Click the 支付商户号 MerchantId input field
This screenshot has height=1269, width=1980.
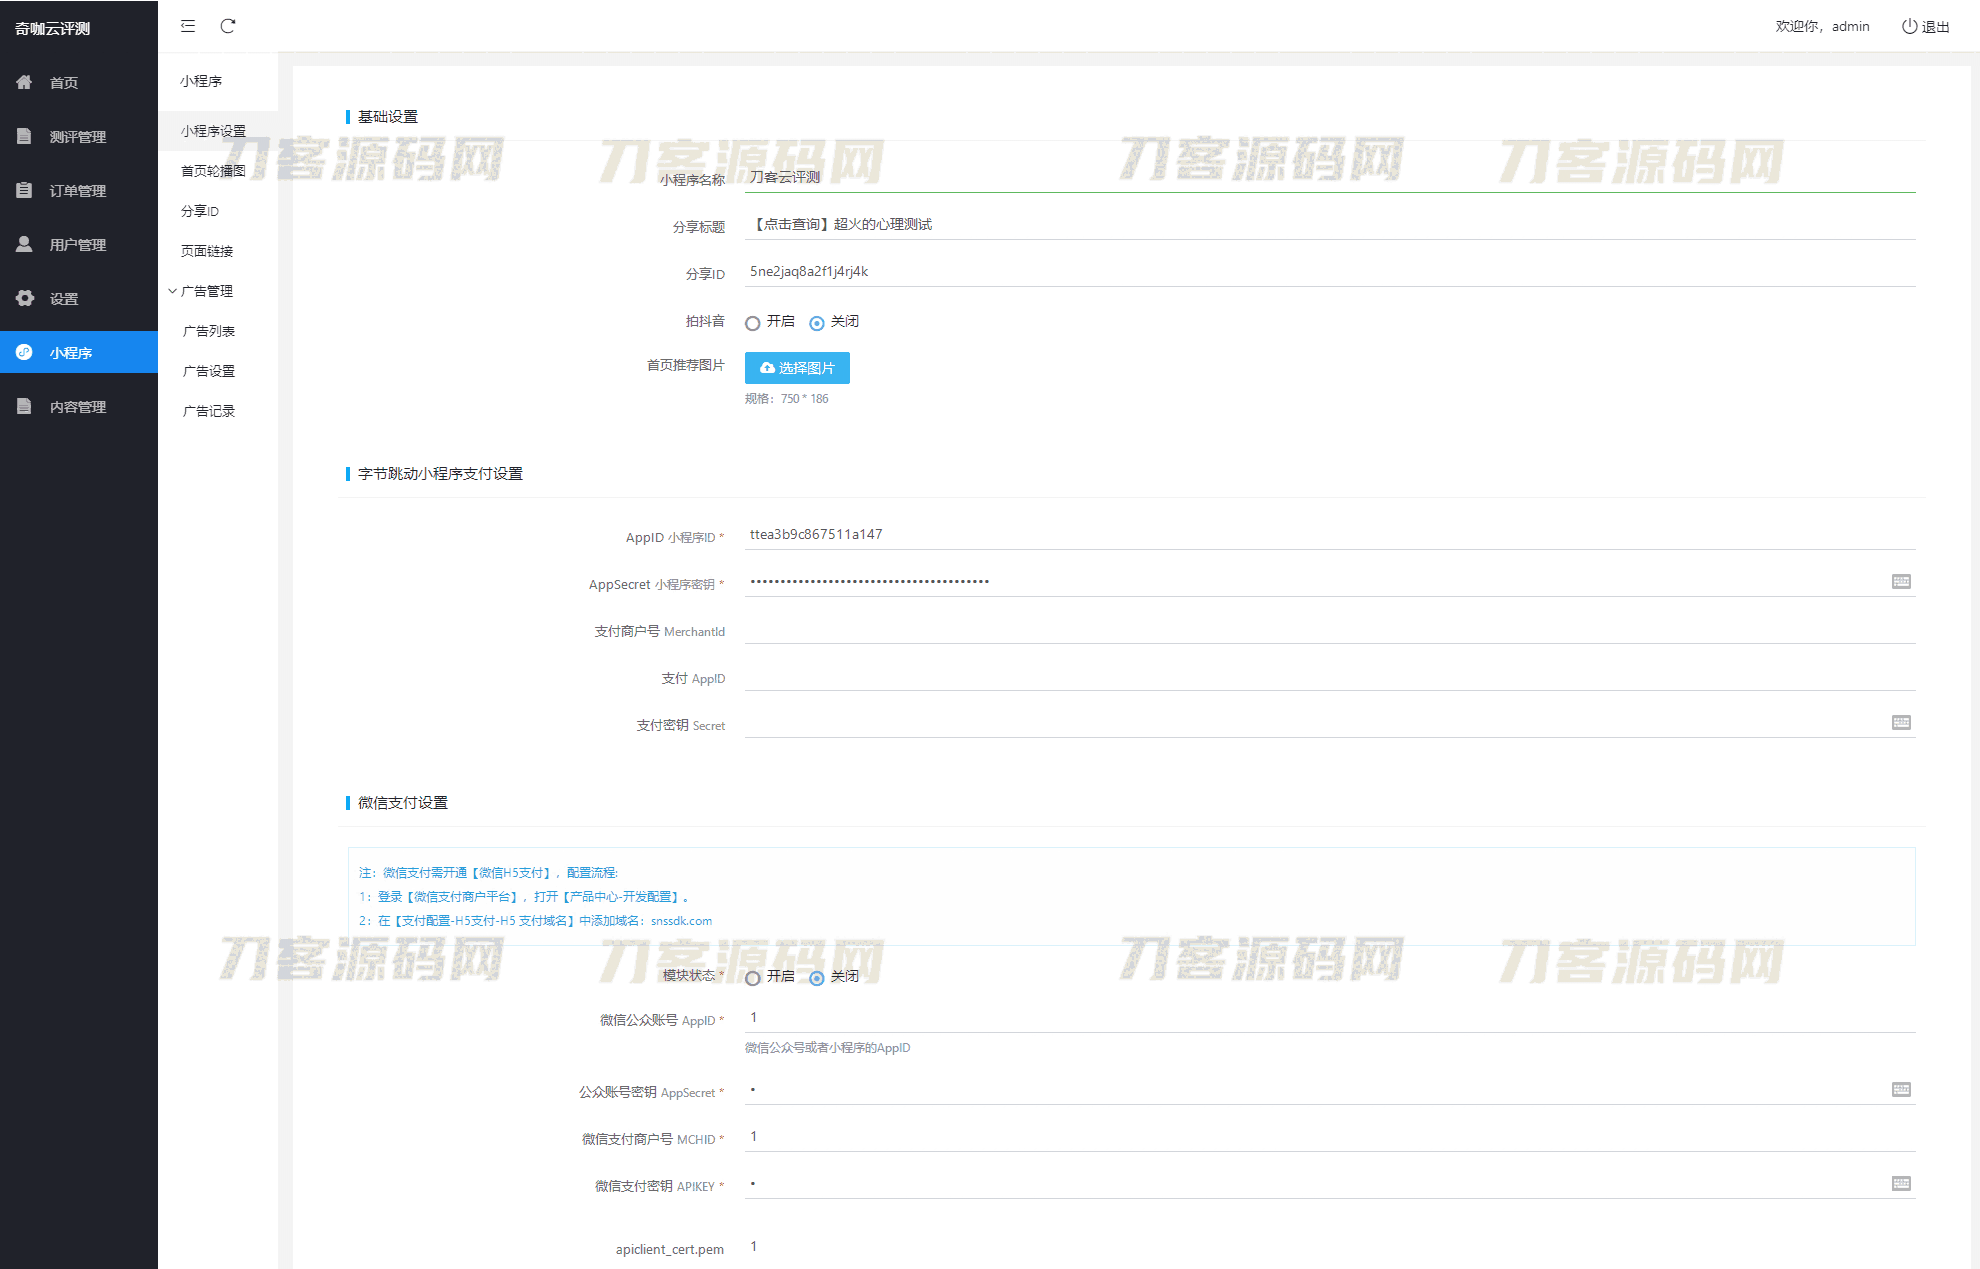pos(1329,630)
